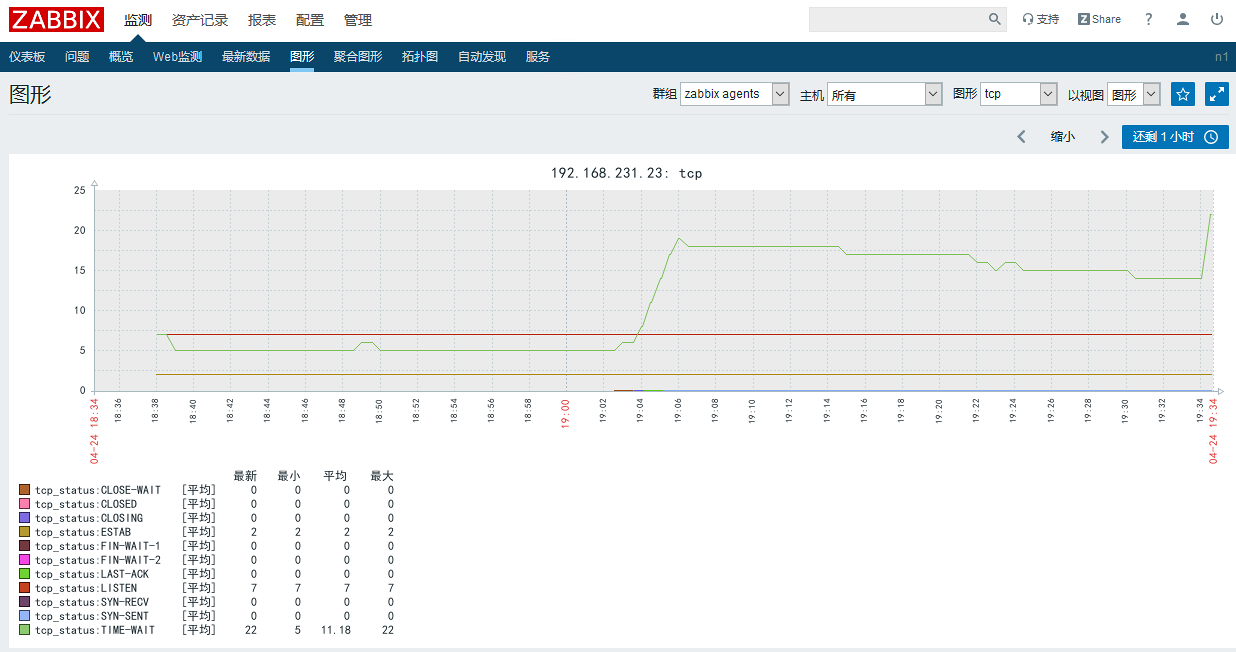Open the 配置 menu
This screenshot has width=1236, height=652.
(310, 19)
